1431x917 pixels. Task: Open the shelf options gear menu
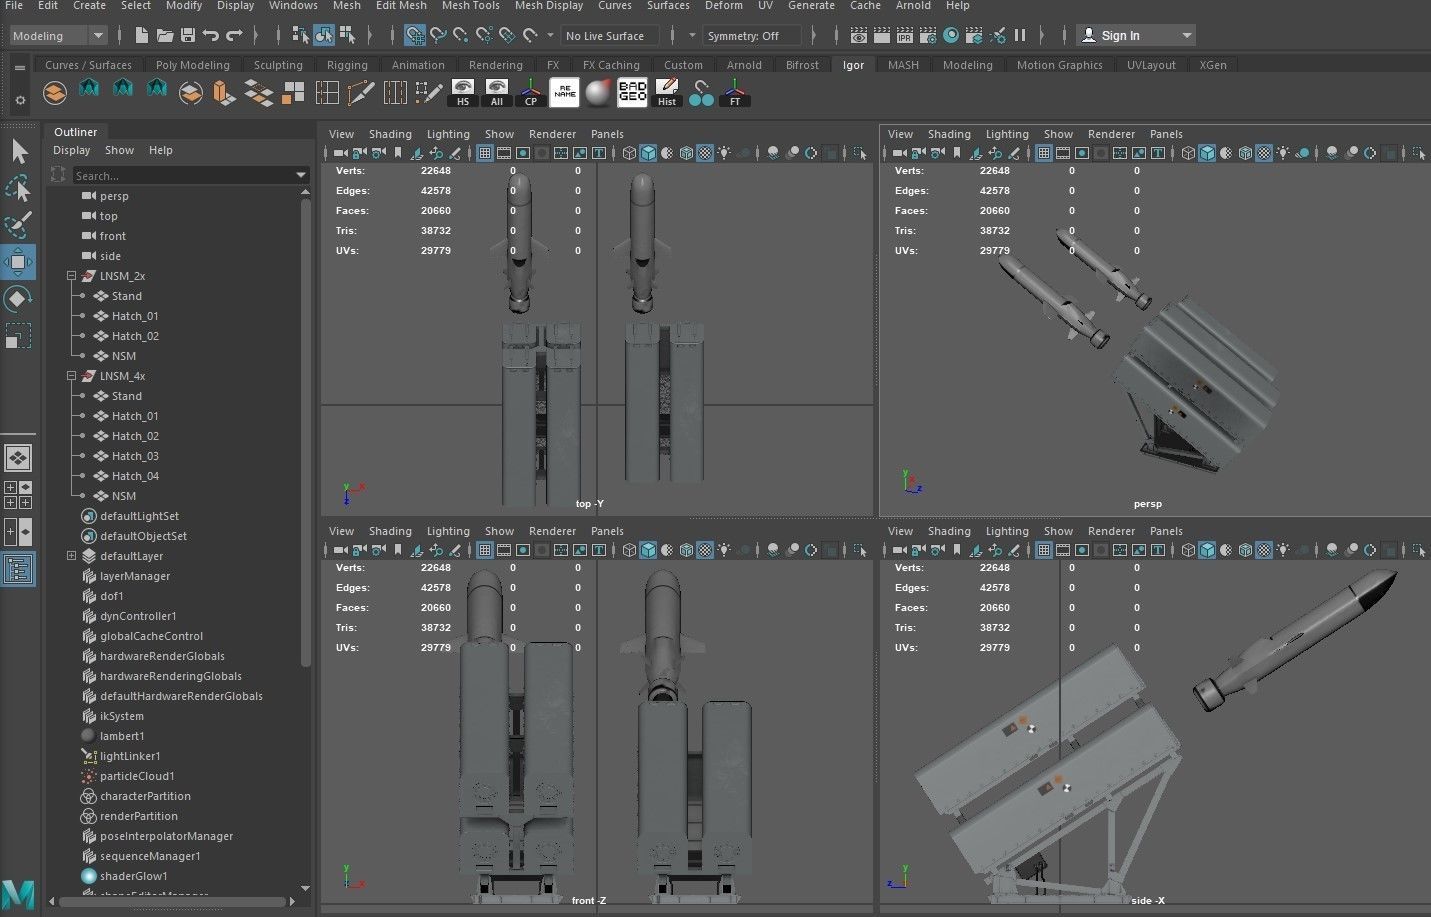coord(19,100)
